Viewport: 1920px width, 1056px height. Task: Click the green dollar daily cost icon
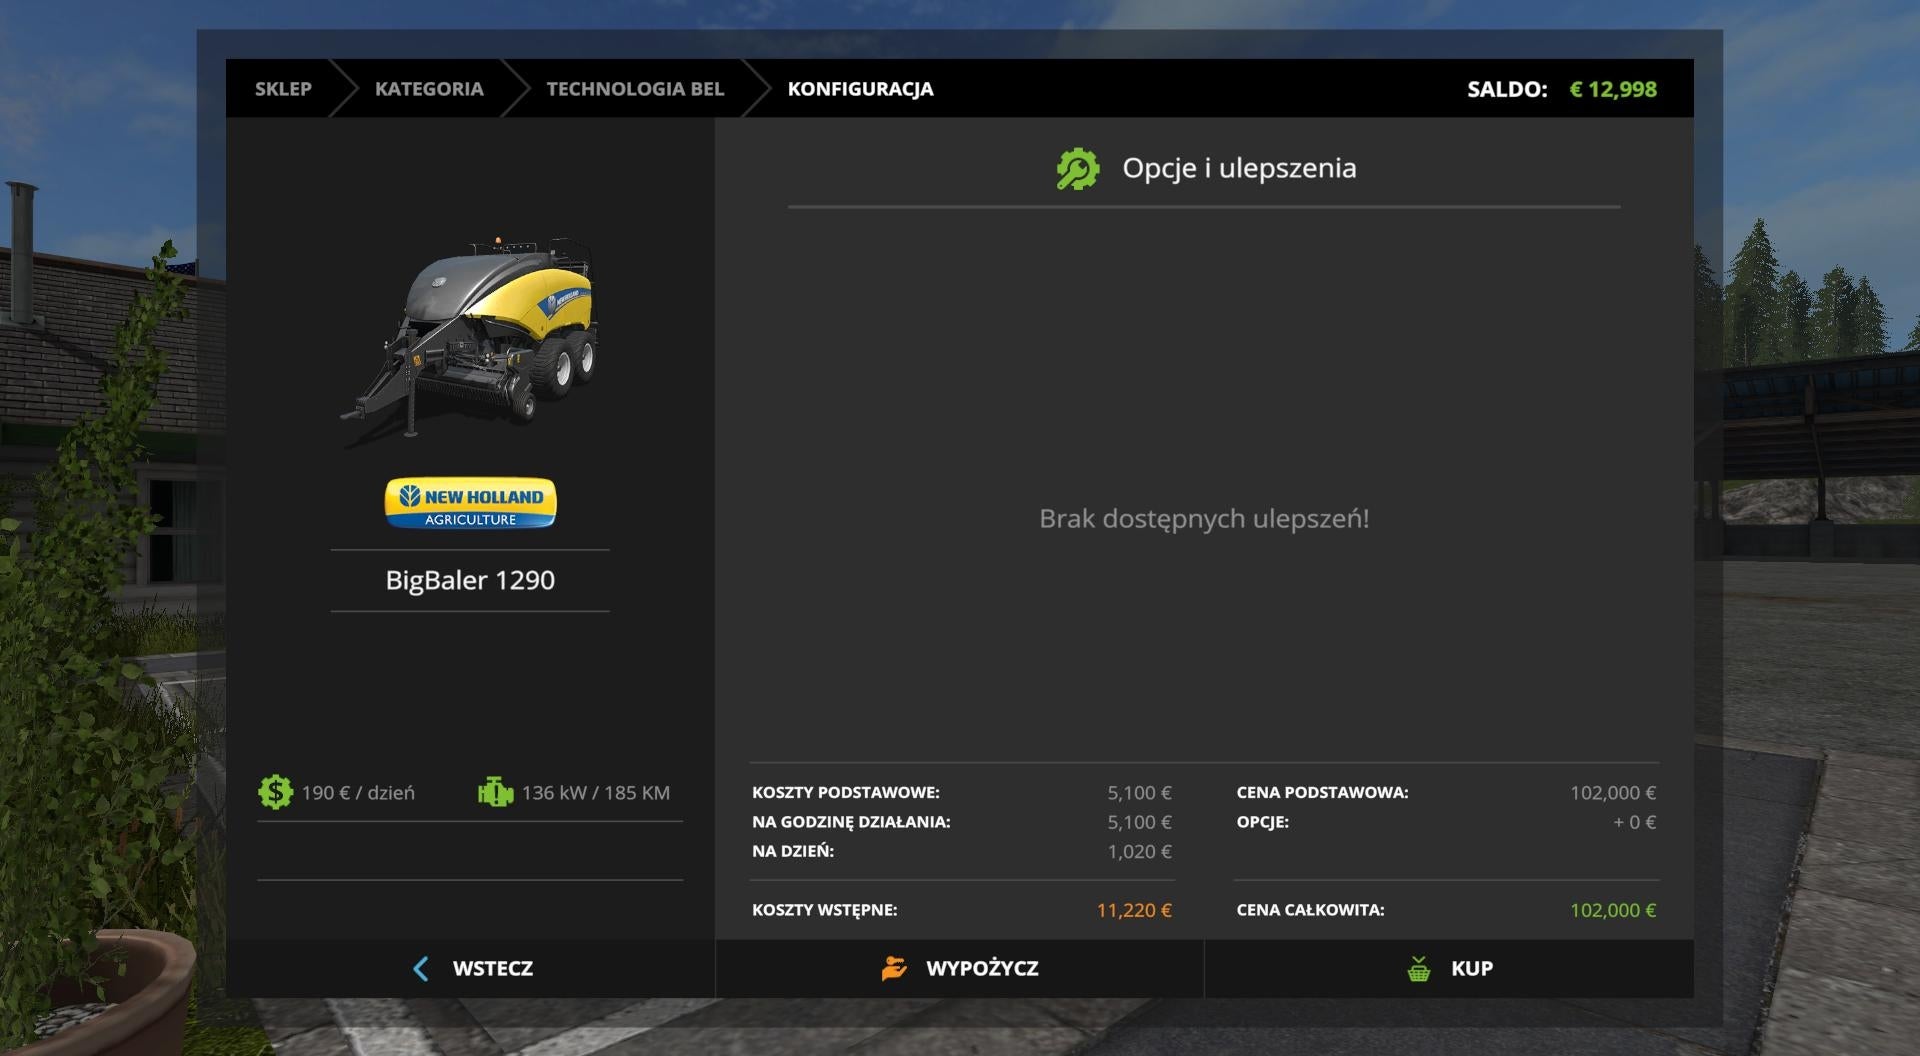[x=275, y=792]
